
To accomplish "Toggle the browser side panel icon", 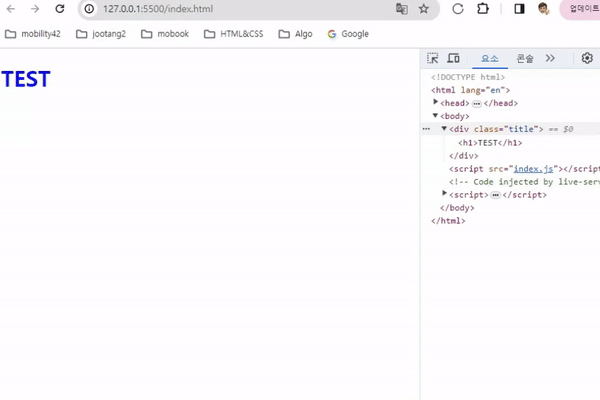I will click(x=519, y=8).
